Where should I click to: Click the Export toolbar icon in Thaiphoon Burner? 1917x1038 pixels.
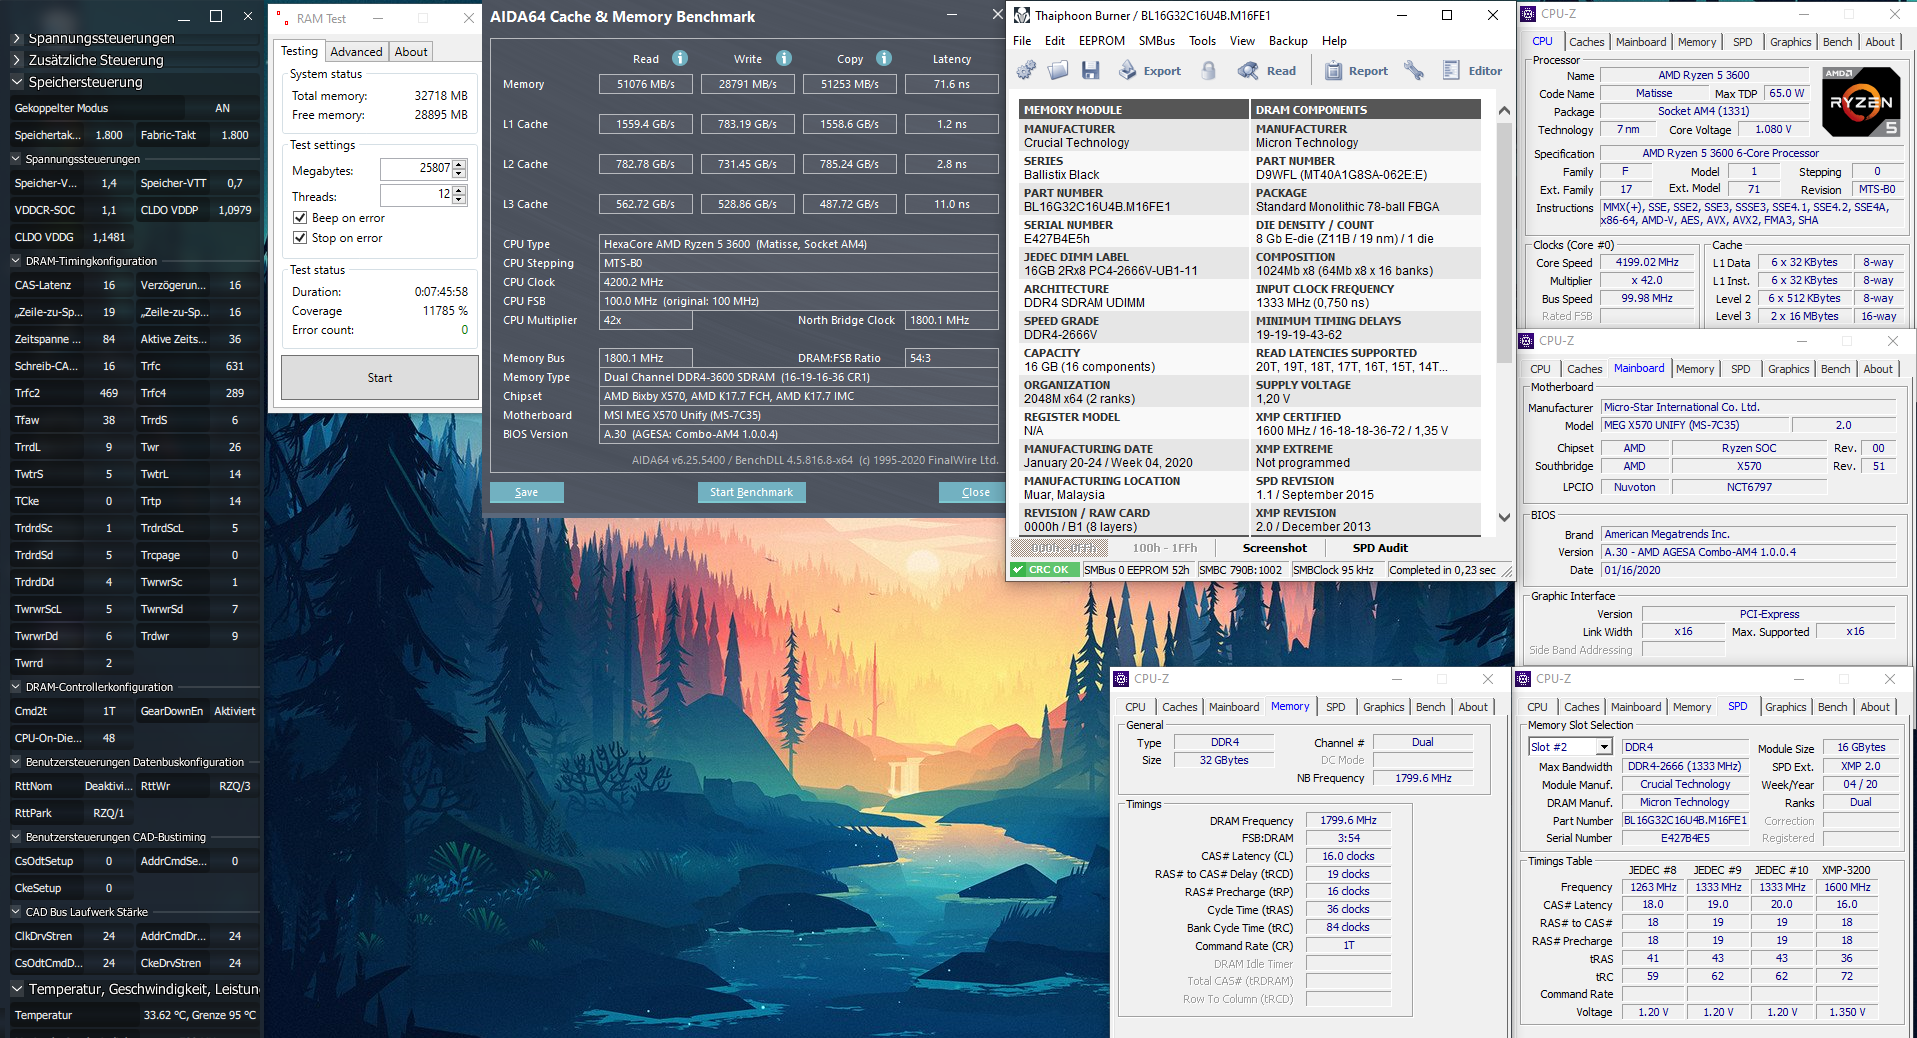(x=1150, y=70)
